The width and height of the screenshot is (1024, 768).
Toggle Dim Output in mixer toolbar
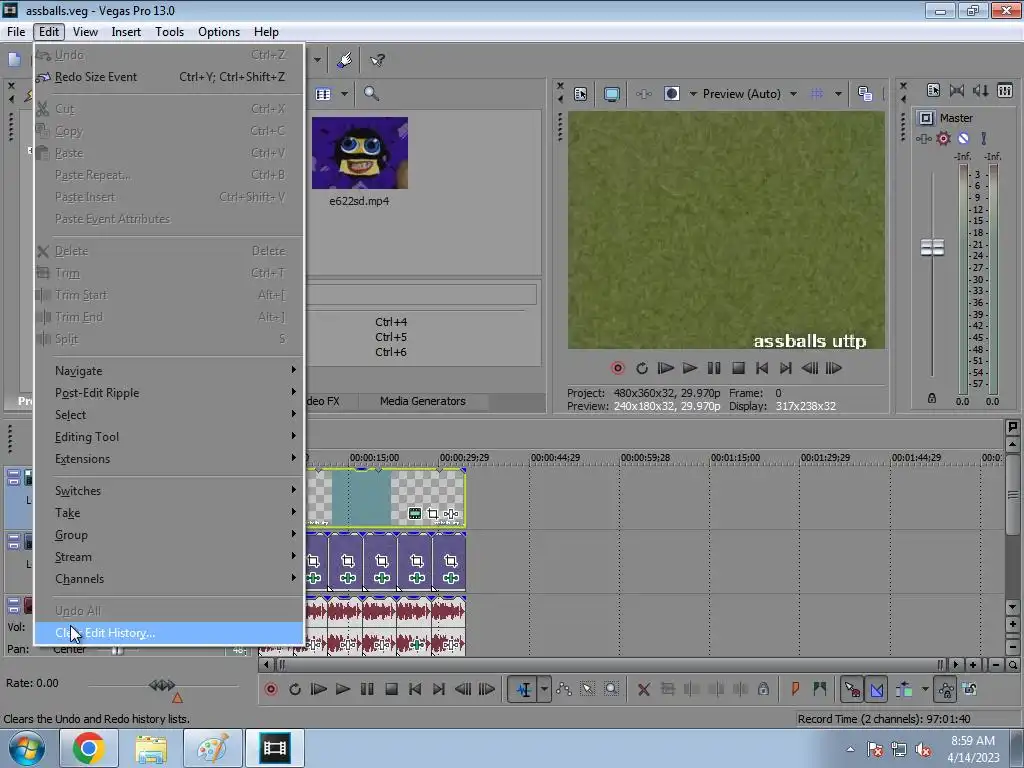click(980, 91)
